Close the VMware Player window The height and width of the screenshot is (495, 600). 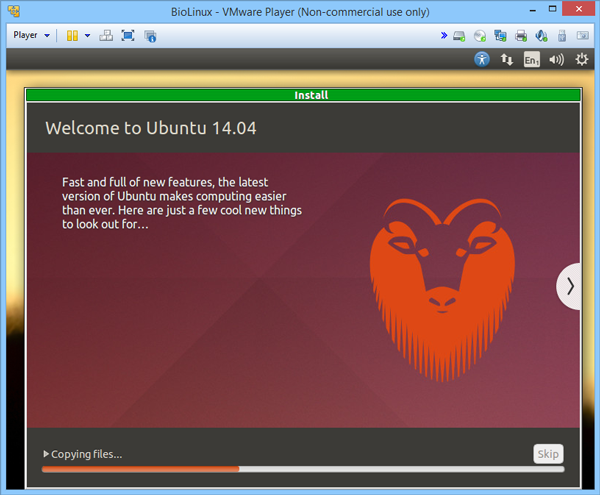[579, 9]
